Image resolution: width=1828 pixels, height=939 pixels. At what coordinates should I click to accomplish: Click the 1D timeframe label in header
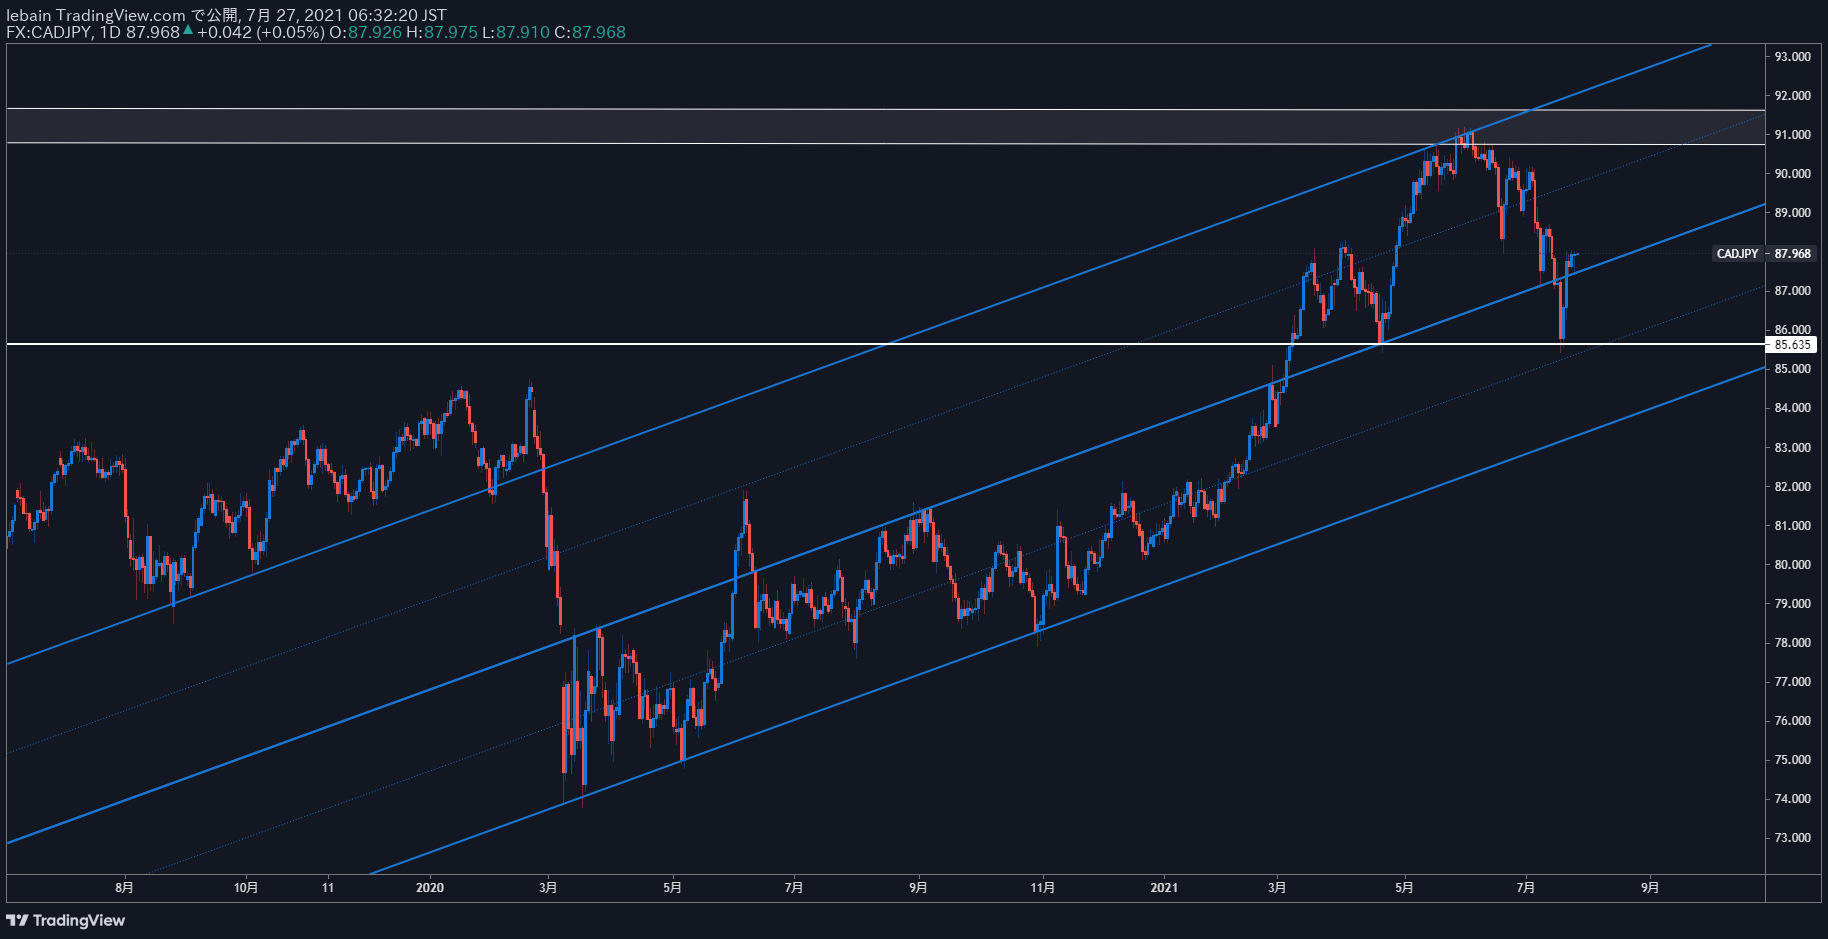pyautogui.click(x=110, y=32)
